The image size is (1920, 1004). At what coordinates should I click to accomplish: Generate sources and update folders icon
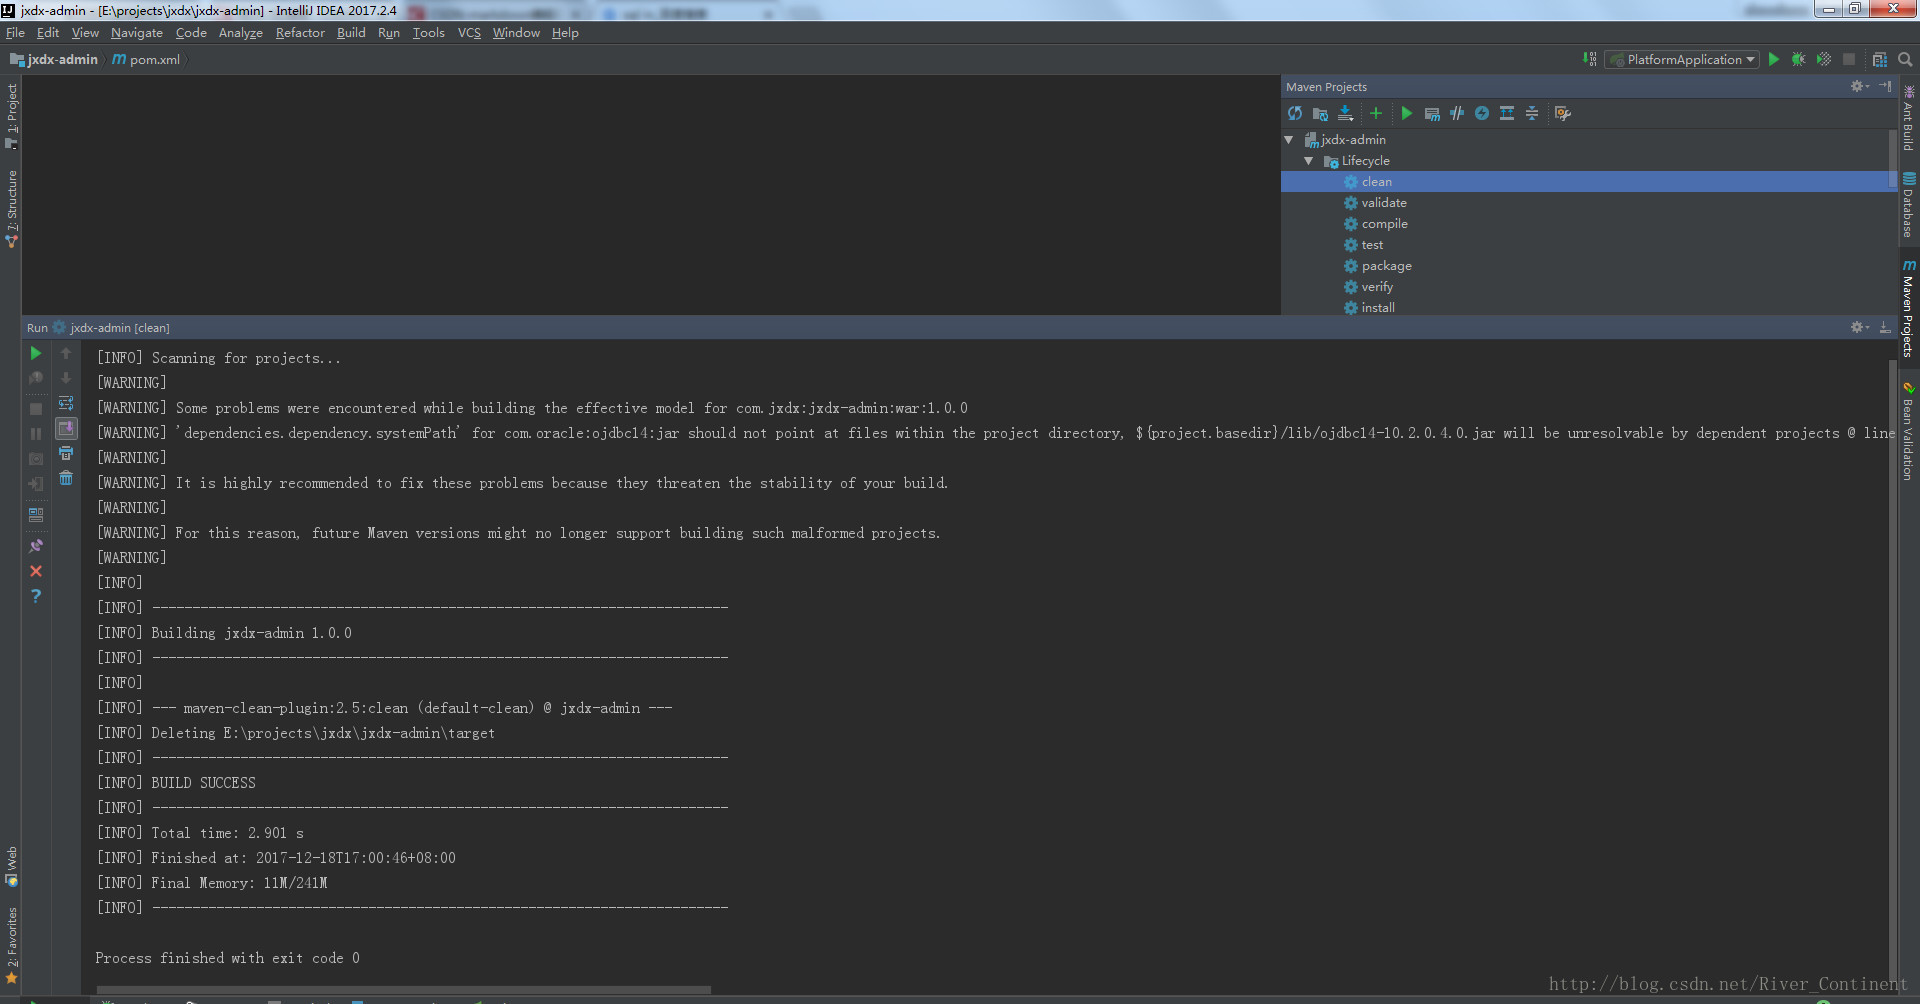pos(1320,114)
